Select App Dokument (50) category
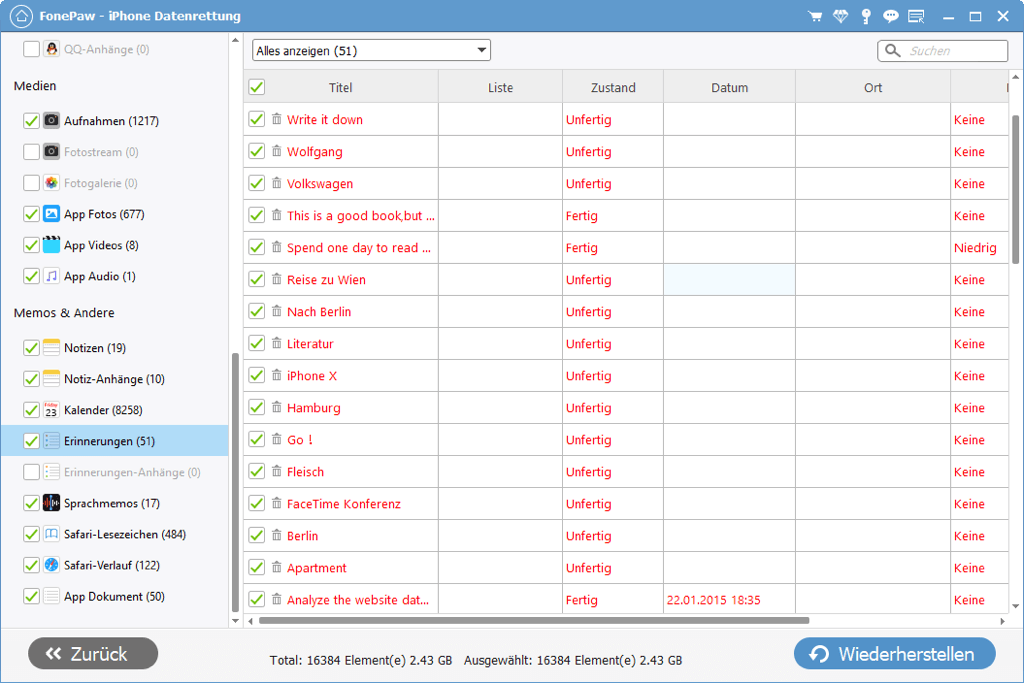Screen dimensions: 1024x683 click(x=114, y=596)
